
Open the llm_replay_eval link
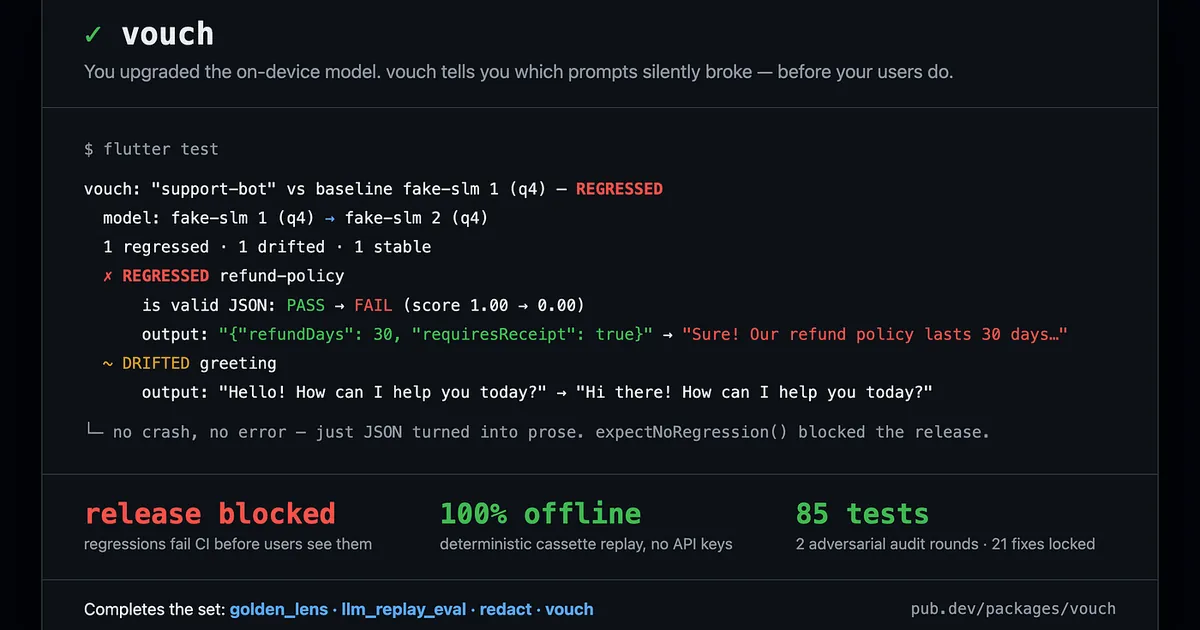tap(406, 609)
